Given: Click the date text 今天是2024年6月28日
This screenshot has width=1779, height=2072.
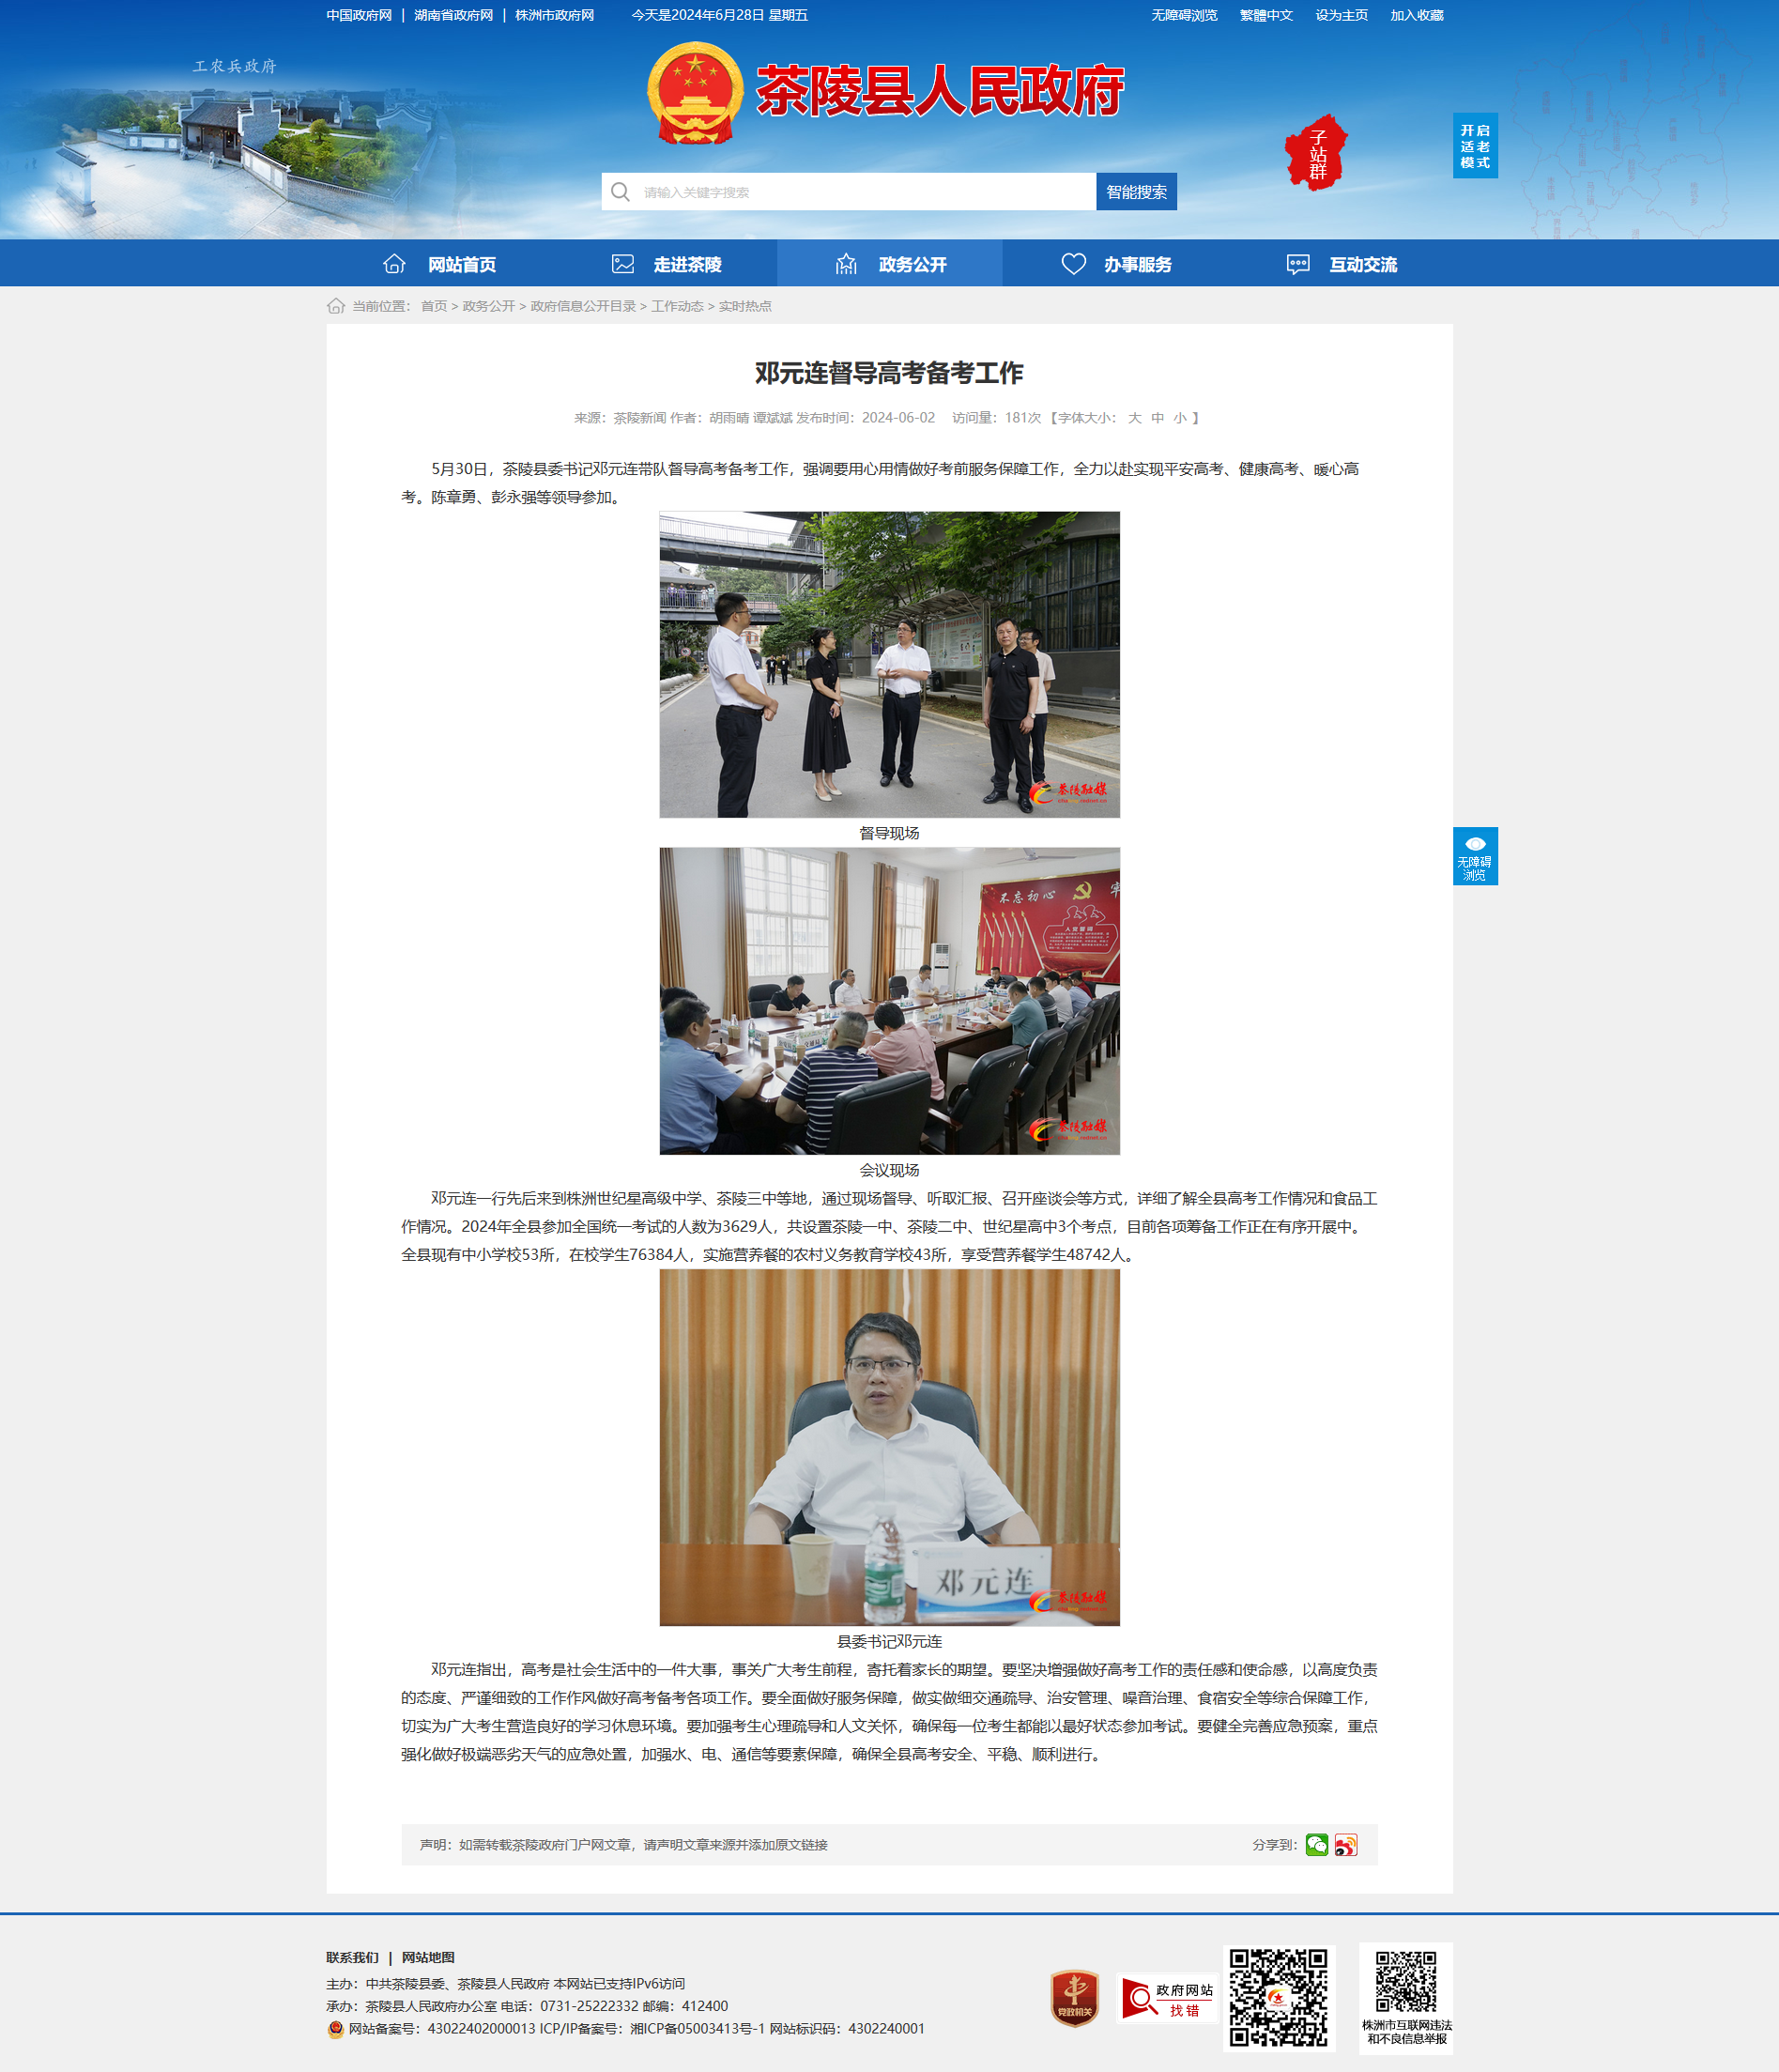Looking at the screenshot, I should pyautogui.click(x=698, y=15).
